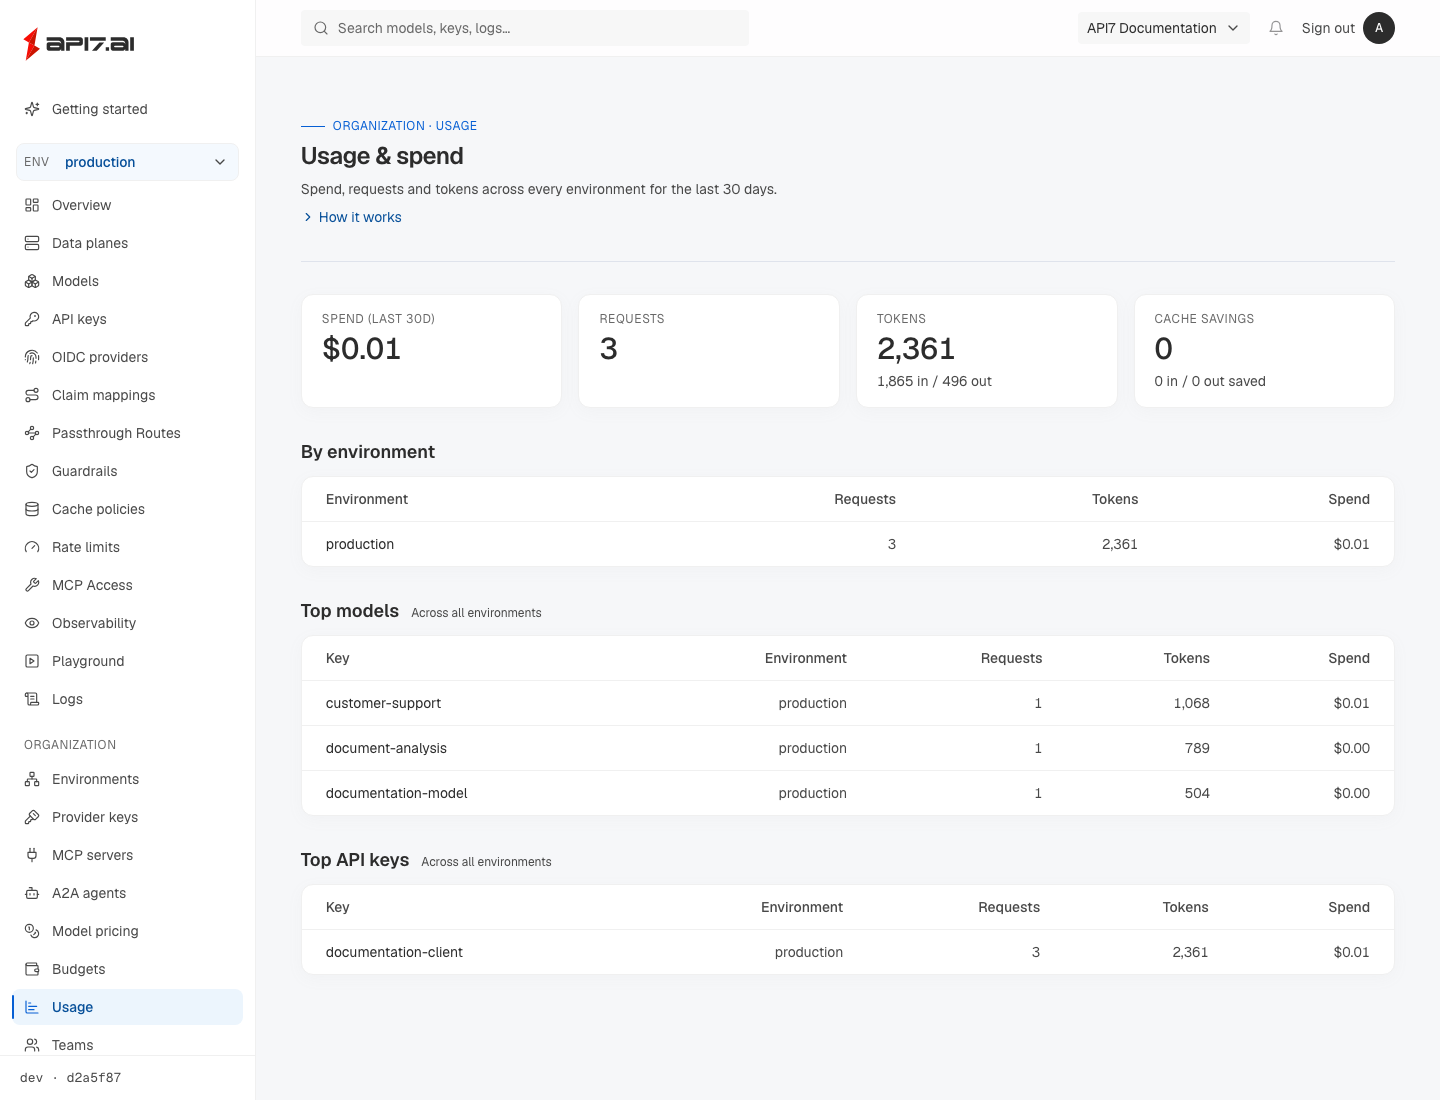Open the Guardrails link
The image size is (1440, 1100).
(127, 471)
